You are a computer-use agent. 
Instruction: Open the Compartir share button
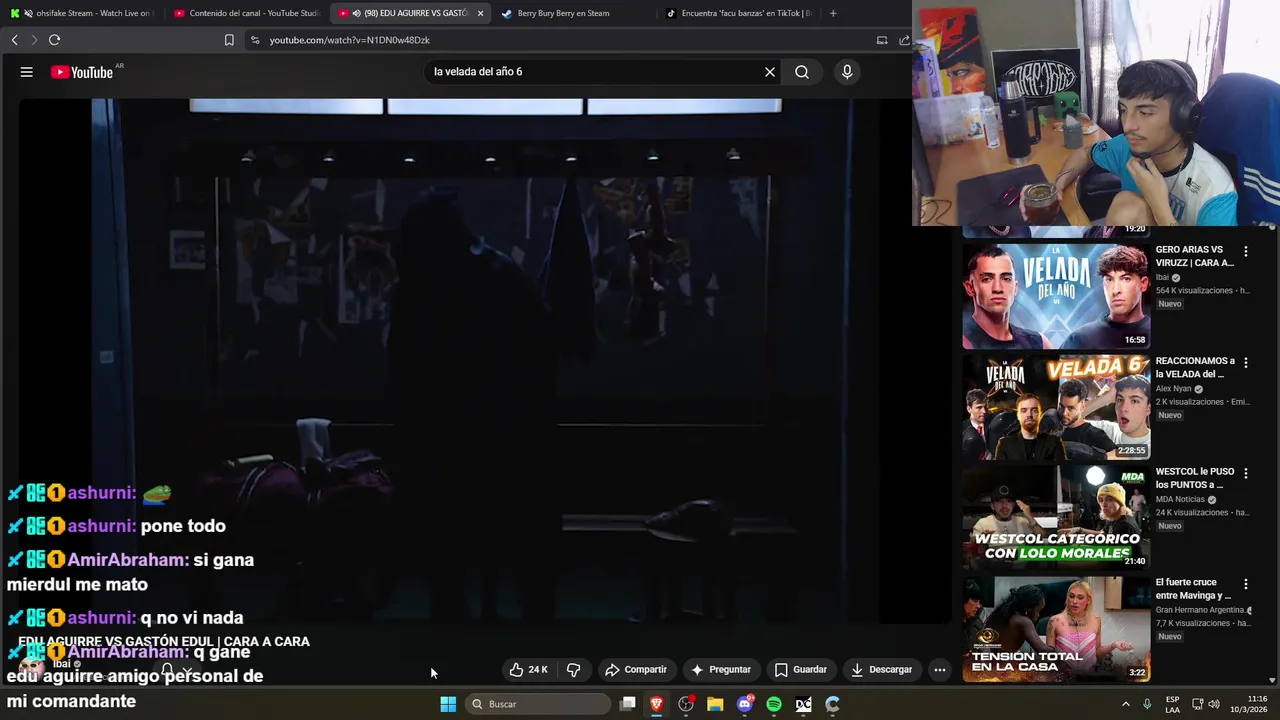(636, 670)
